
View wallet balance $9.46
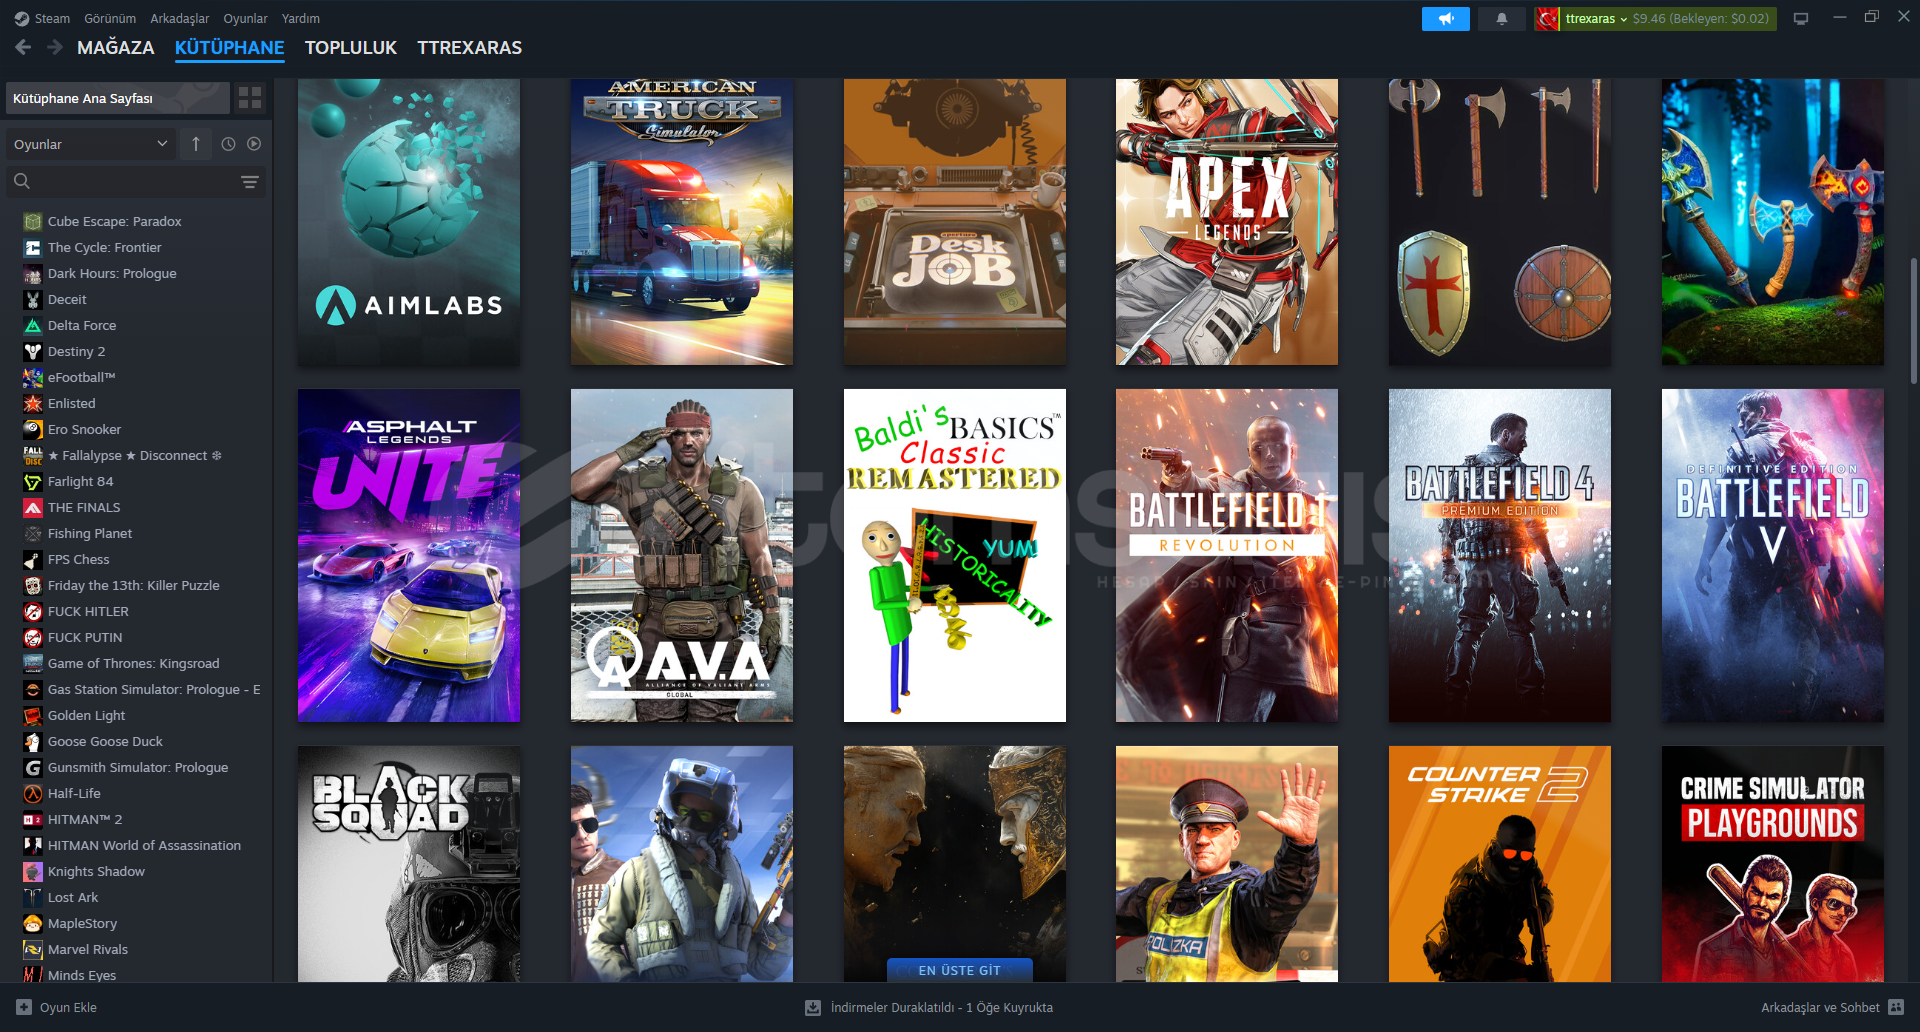pyautogui.click(x=1700, y=19)
